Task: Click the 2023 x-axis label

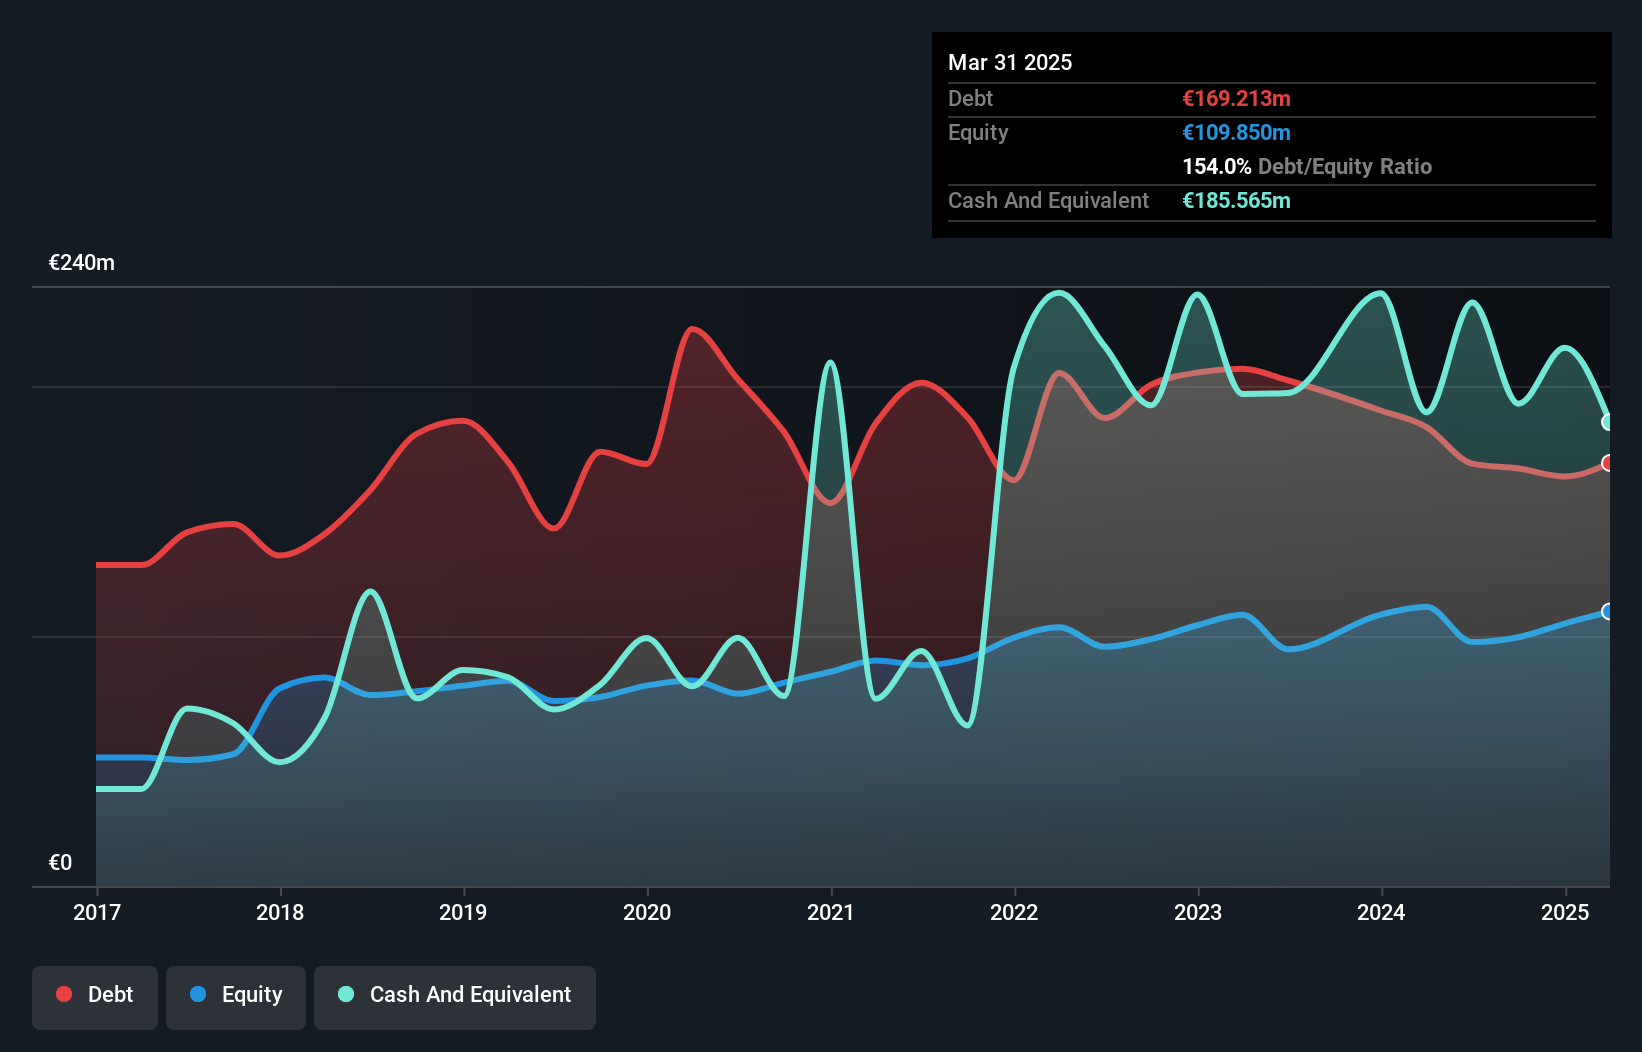Action: (x=1198, y=912)
